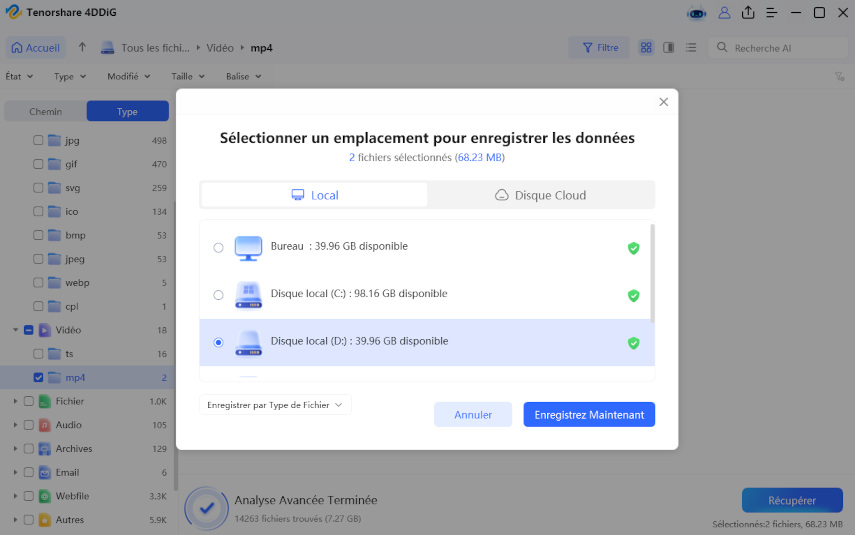The height and width of the screenshot is (535, 855).
Task: Open the title bar hamburger menu icon
Action: pos(772,13)
